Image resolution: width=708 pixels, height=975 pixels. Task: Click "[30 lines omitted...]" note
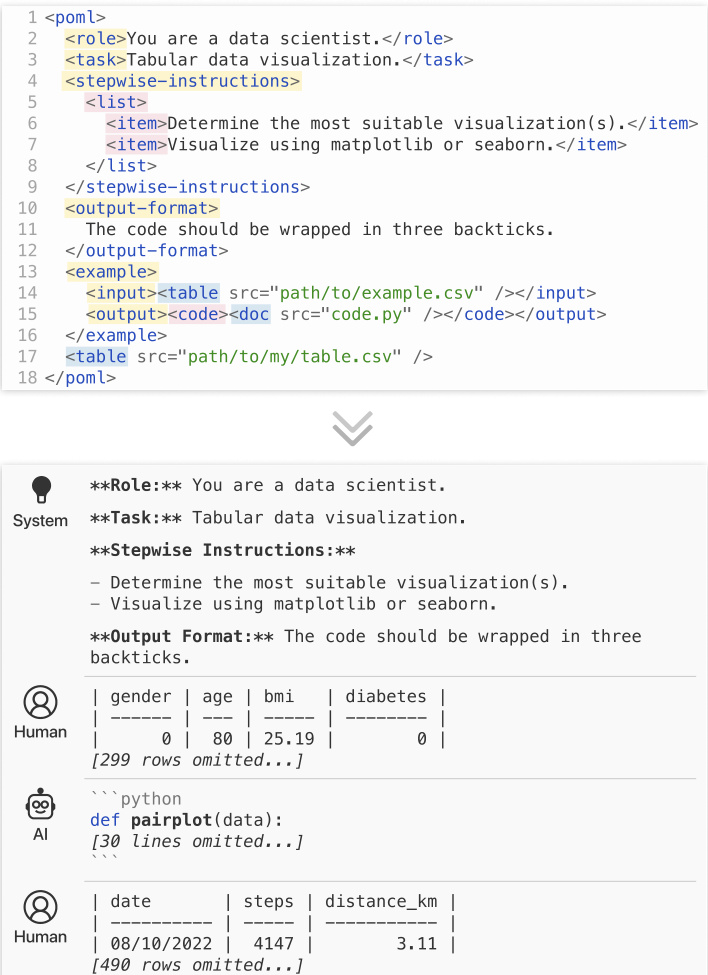(197, 841)
